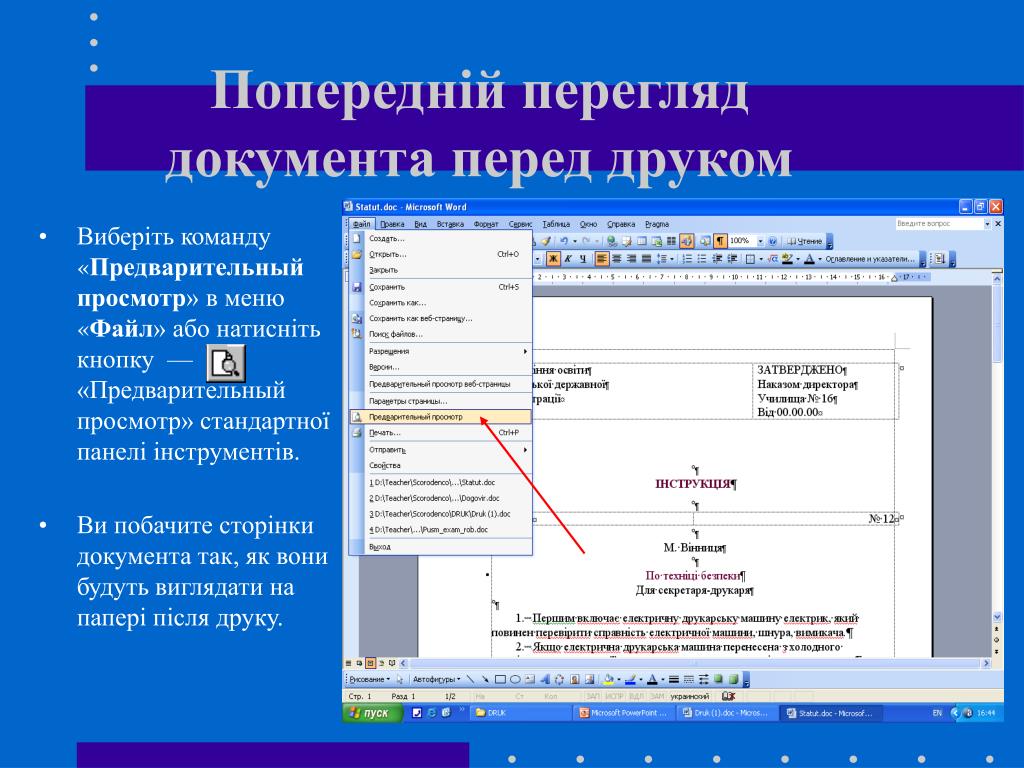This screenshot has height=768, width=1024.
Task: Choose Сохранить как... menu item
Action: coord(441,303)
